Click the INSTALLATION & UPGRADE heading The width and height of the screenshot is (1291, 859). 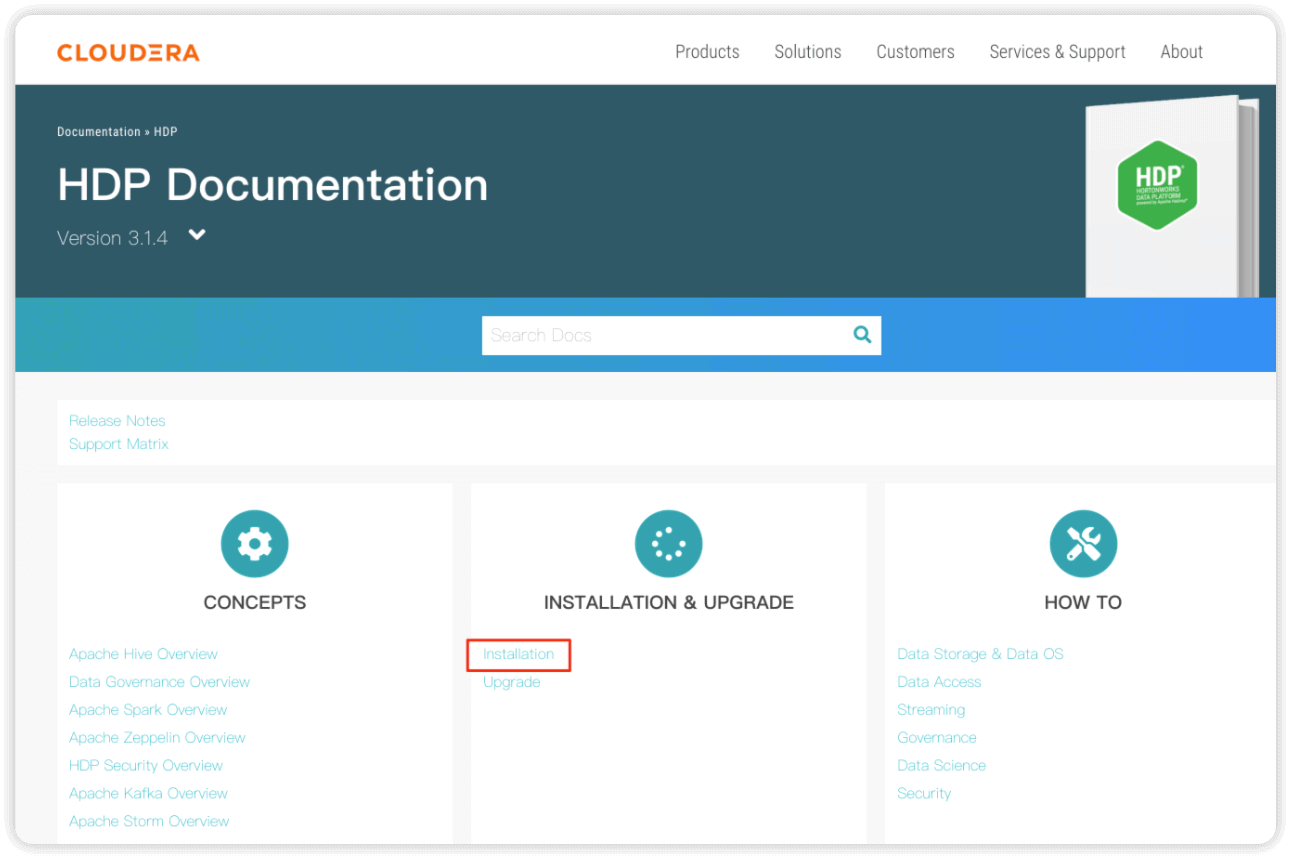[x=669, y=603]
